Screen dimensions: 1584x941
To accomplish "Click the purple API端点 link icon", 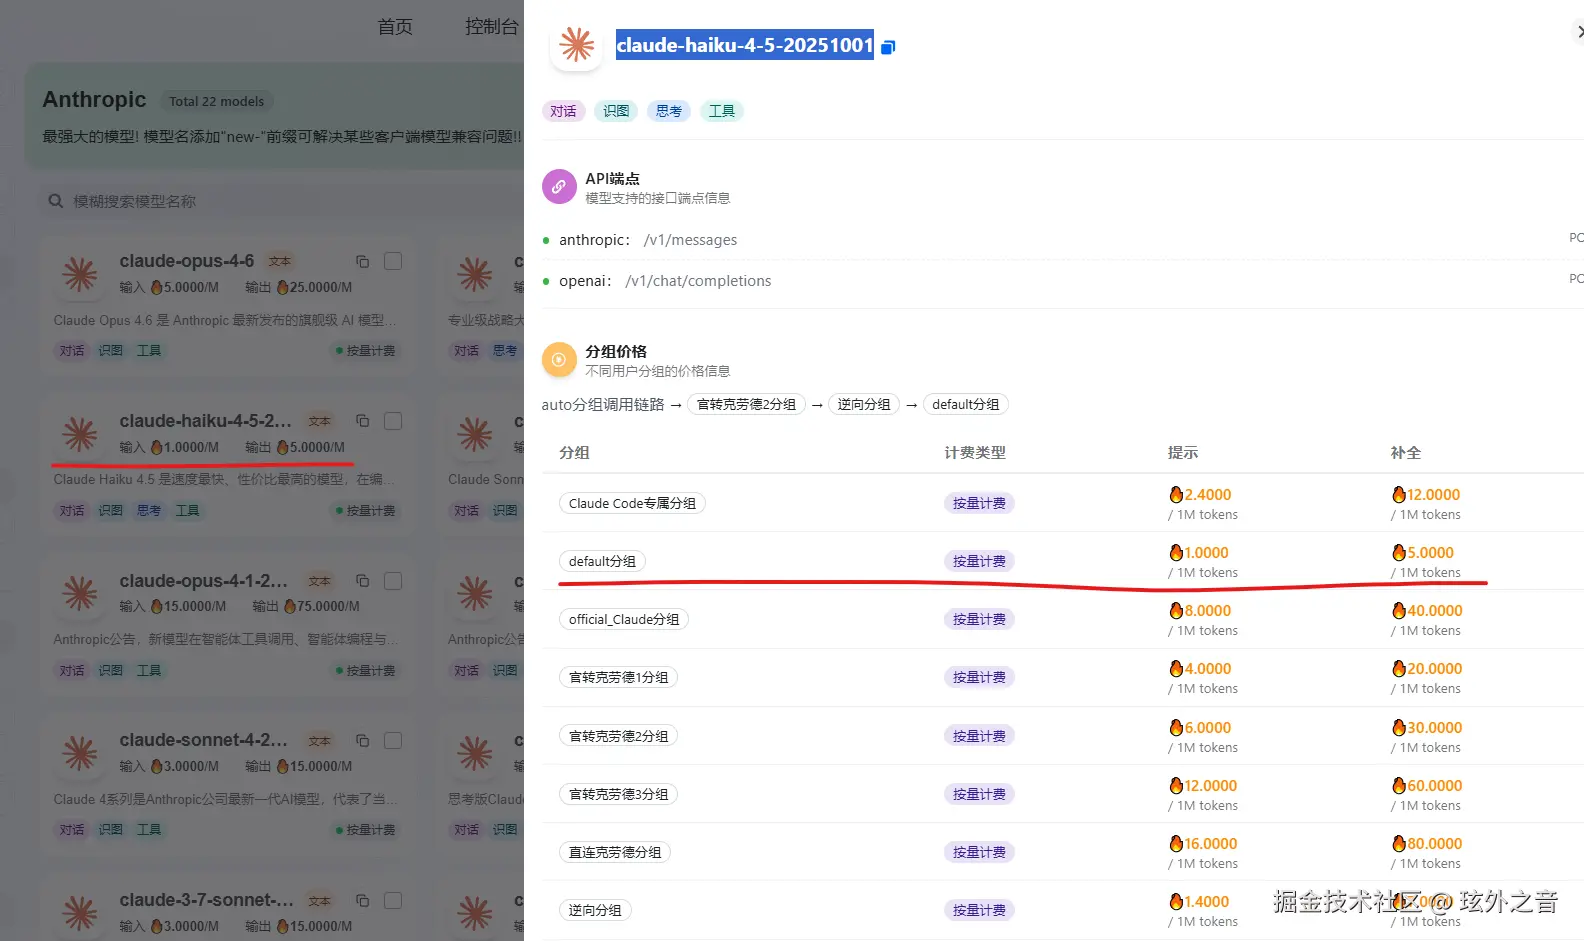I will [559, 187].
